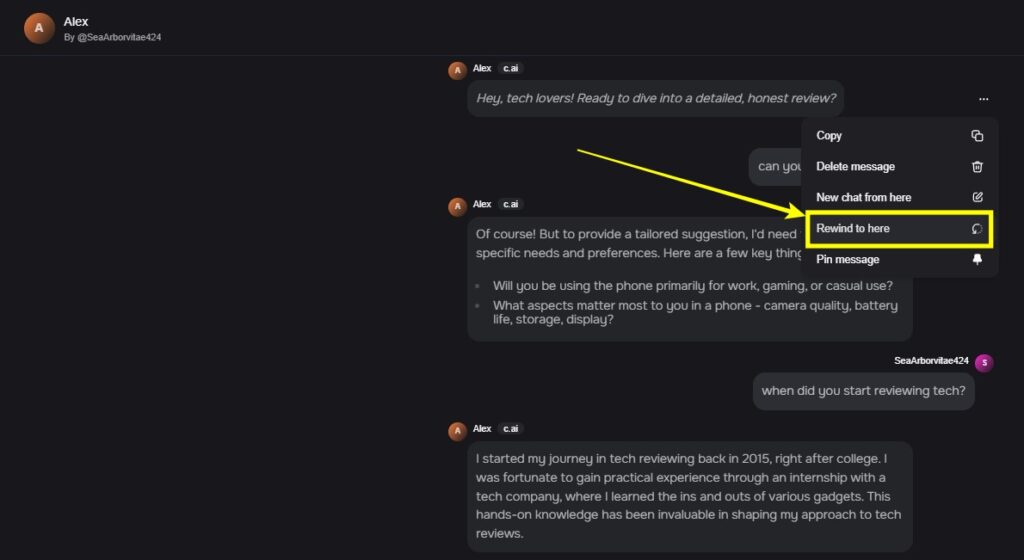Click the trash icon beside Delete message

click(x=977, y=166)
